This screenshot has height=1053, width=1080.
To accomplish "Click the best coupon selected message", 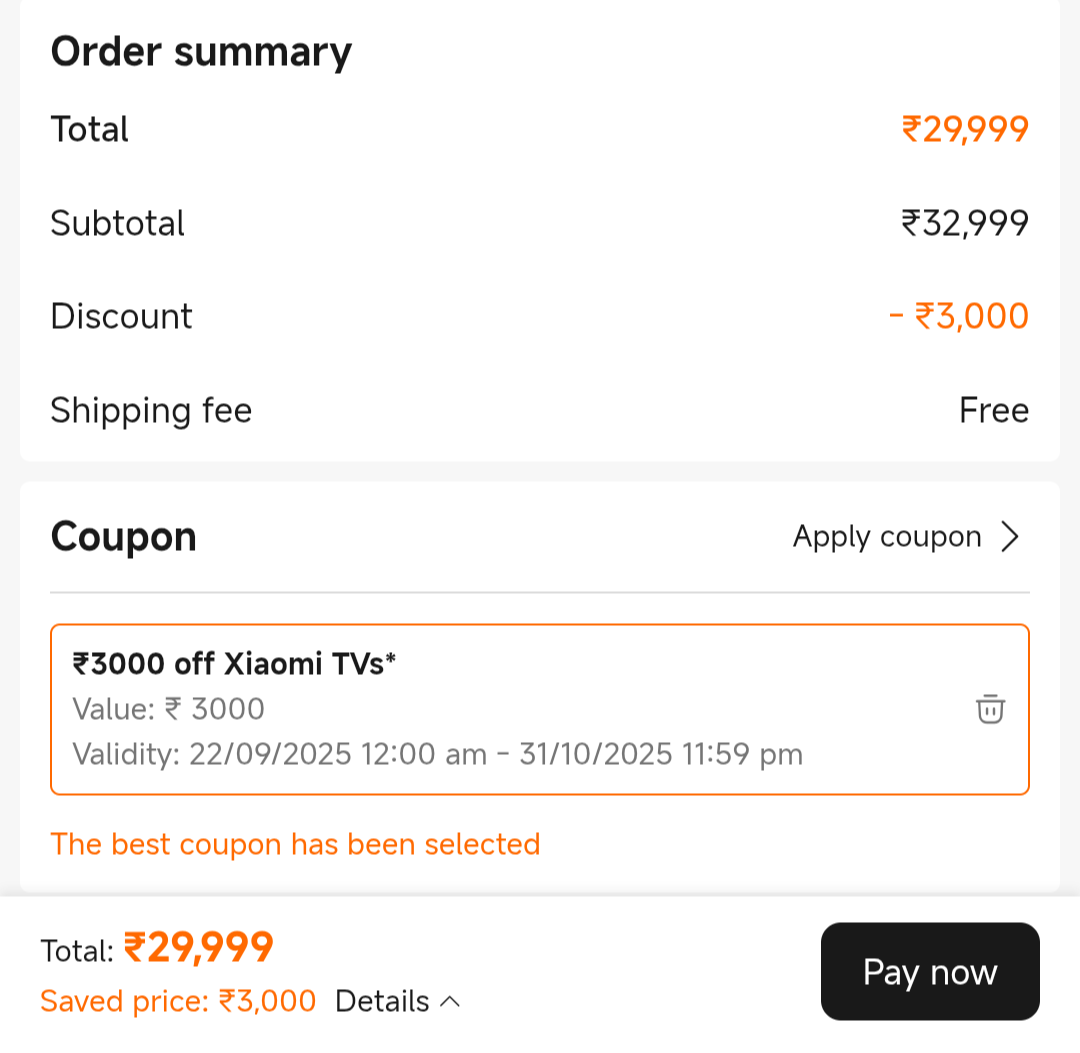I will pos(295,844).
